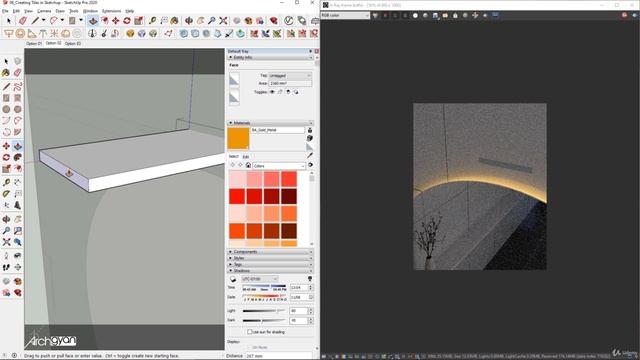The image size is (640, 360).
Task: Adjust the Time shadow slider
Action: [x=264, y=287]
